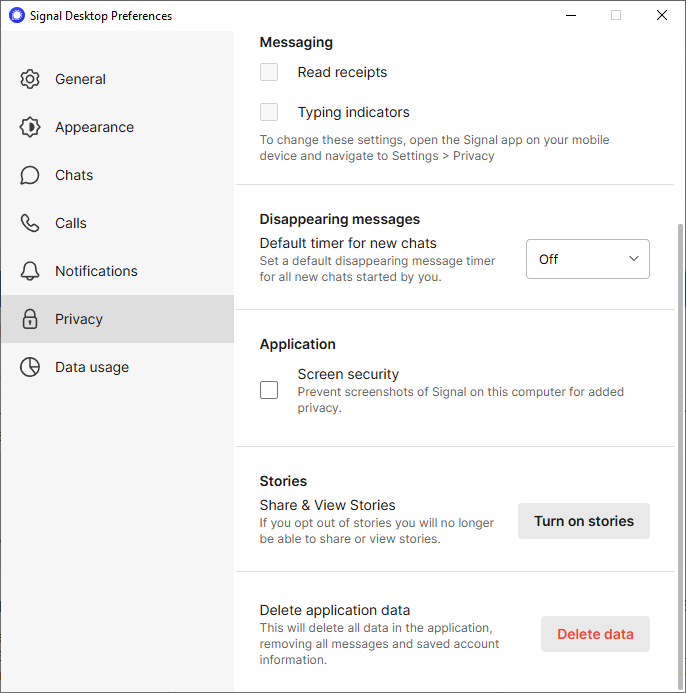This screenshot has width=686, height=693.
Task: Click the Default timer for new chats label
Action: (348, 244)
